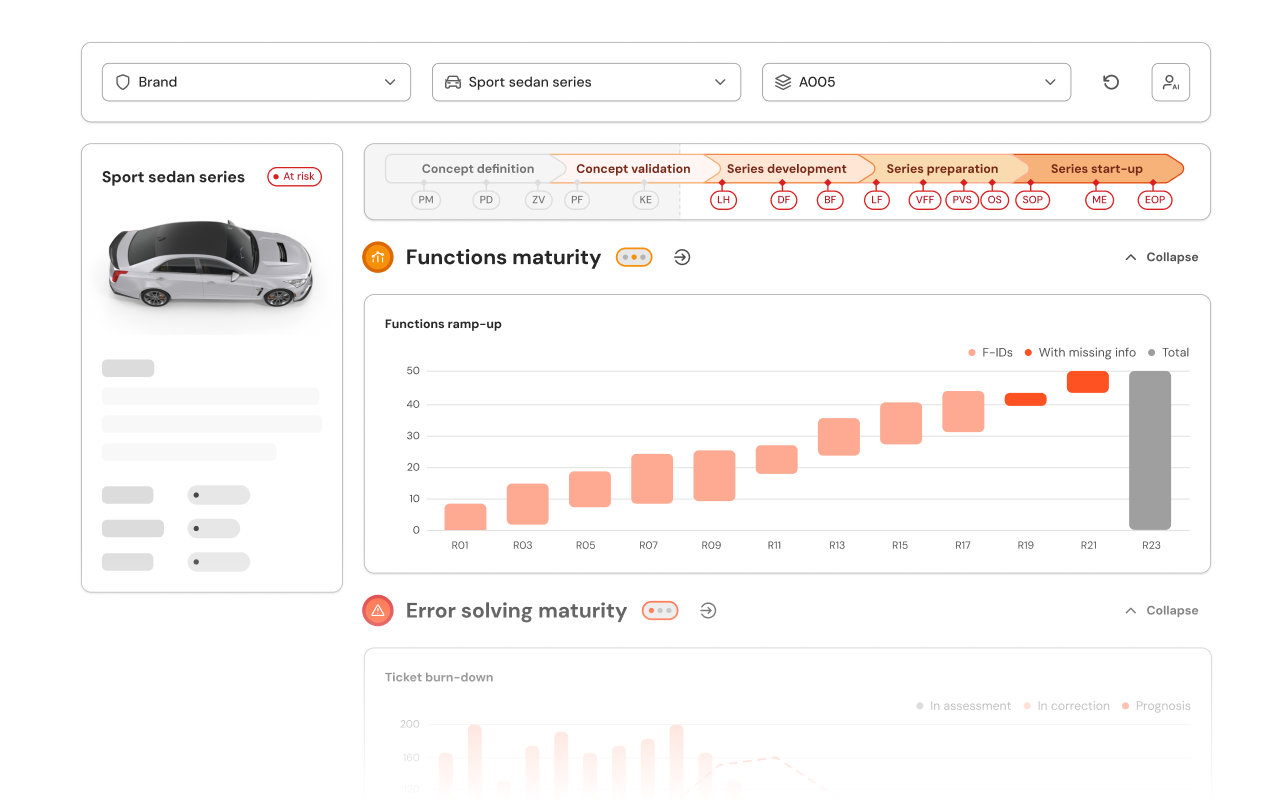Image resolution: width=1280 pixels, height=800 pixels.
Task: Click the PF milestone marker
Action: 577,200
